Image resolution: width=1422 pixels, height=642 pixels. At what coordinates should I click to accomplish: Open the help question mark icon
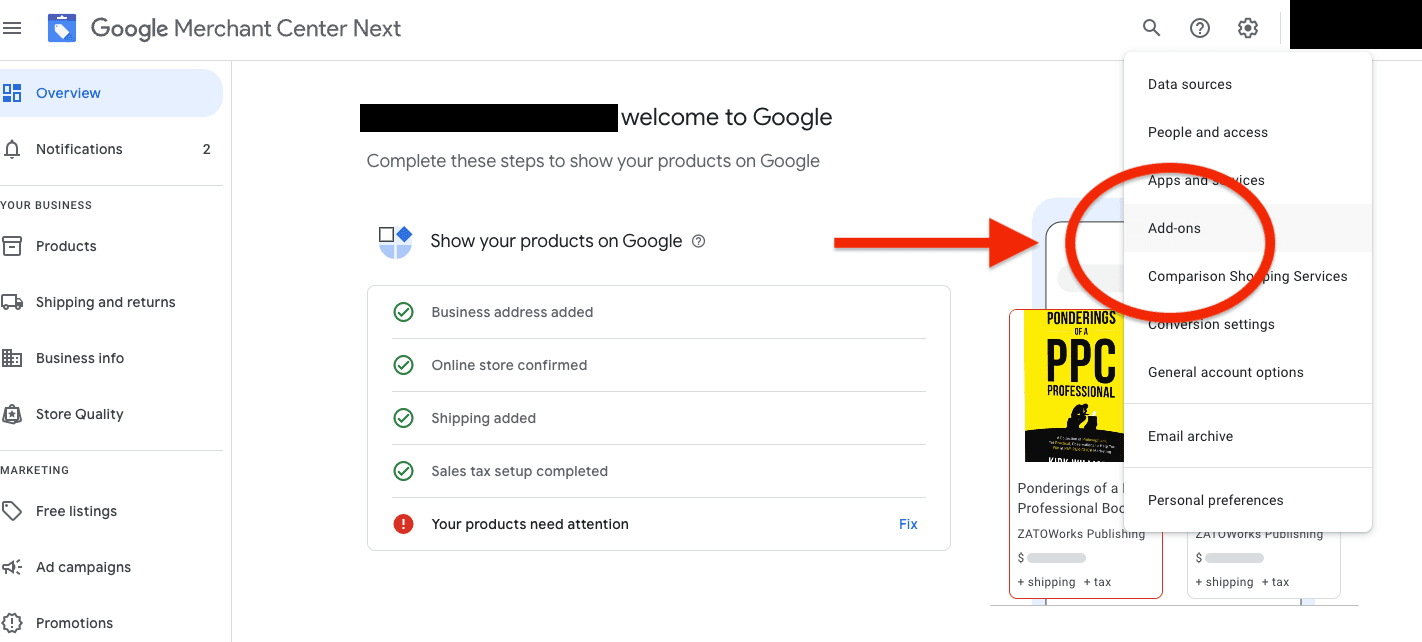pyautogui.click(x=1200, y=28)
